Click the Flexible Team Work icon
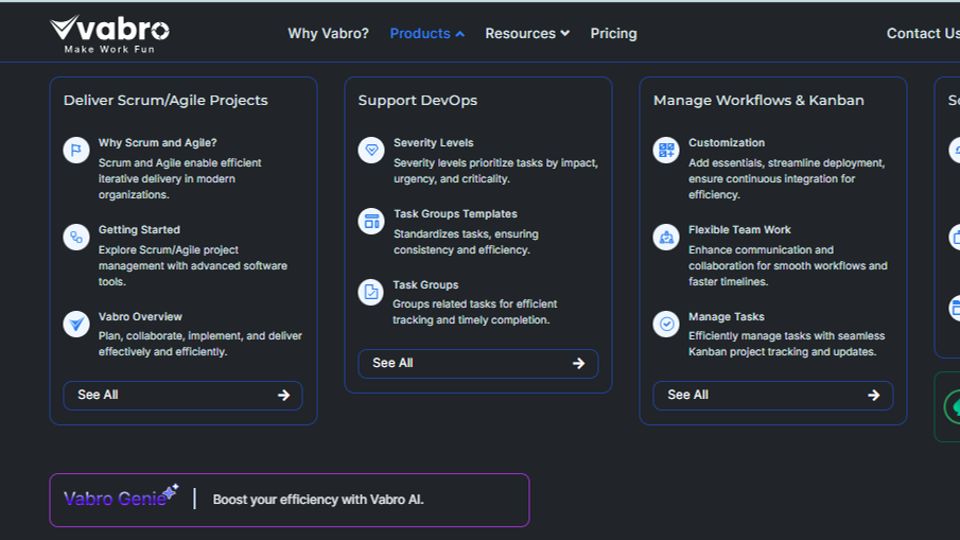Screen dimensions: 960x540 (x=666, y=237)
